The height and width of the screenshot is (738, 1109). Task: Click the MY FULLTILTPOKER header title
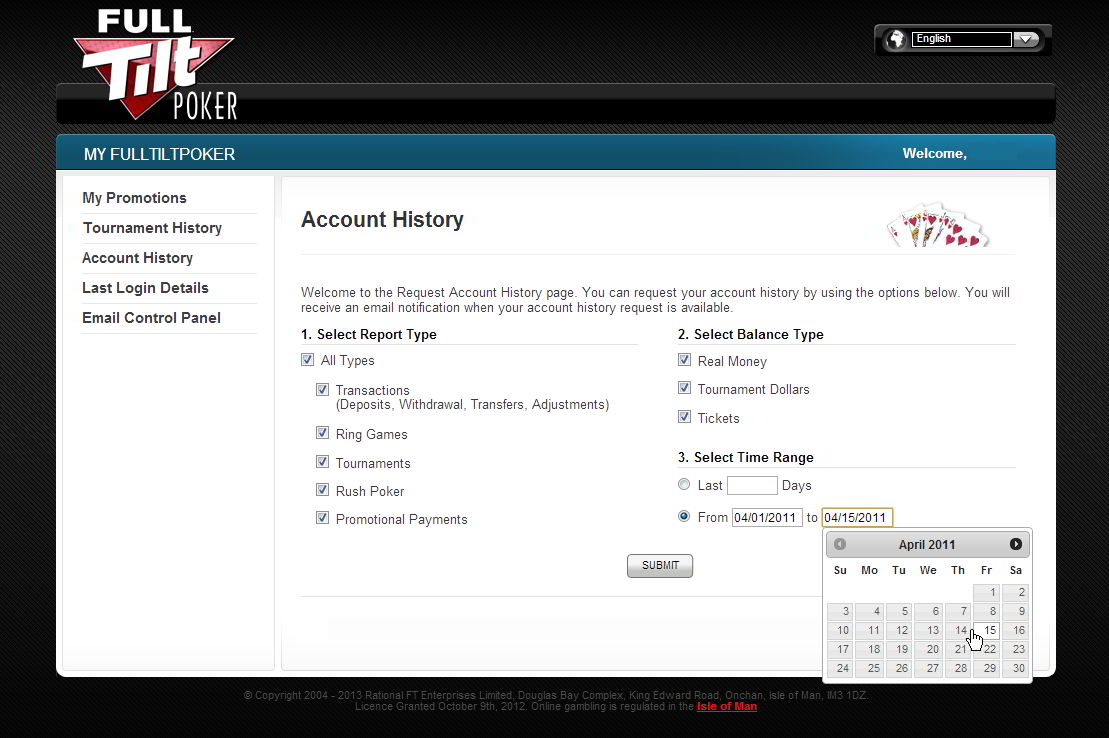tap(159, 154)
